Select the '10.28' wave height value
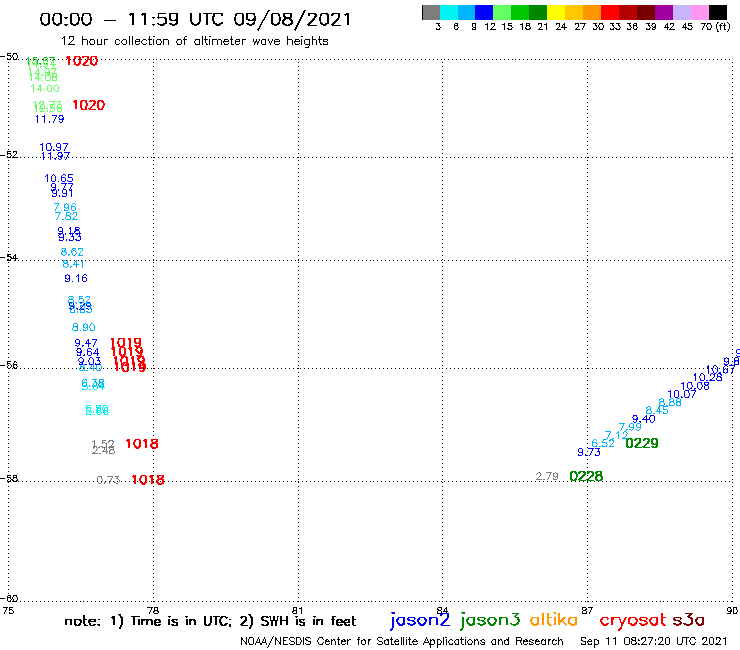The width and height of the screenshot is (740, 650). (x=707, y=377)
